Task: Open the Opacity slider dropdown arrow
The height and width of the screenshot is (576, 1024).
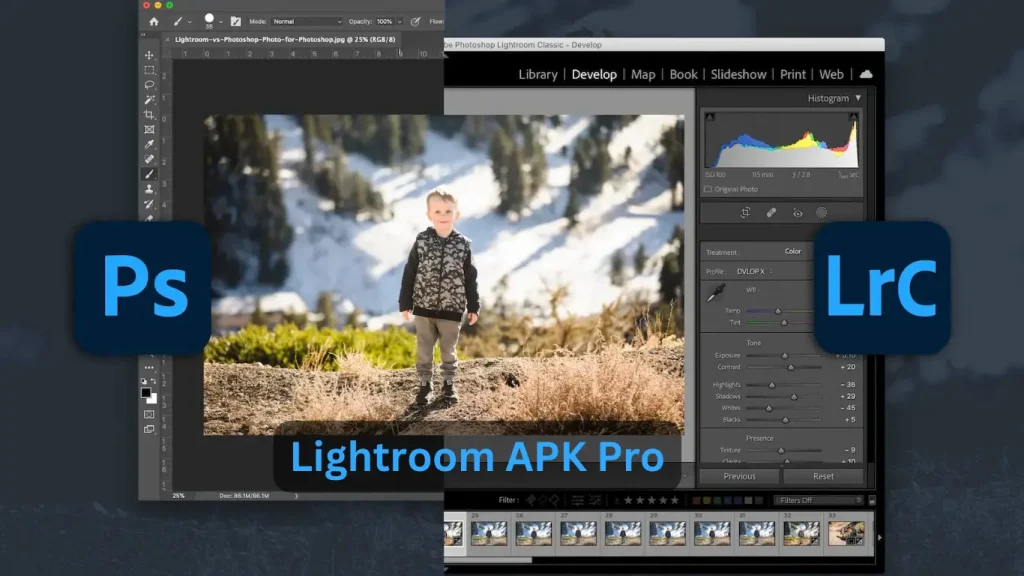Action: [x=400, y=22]
